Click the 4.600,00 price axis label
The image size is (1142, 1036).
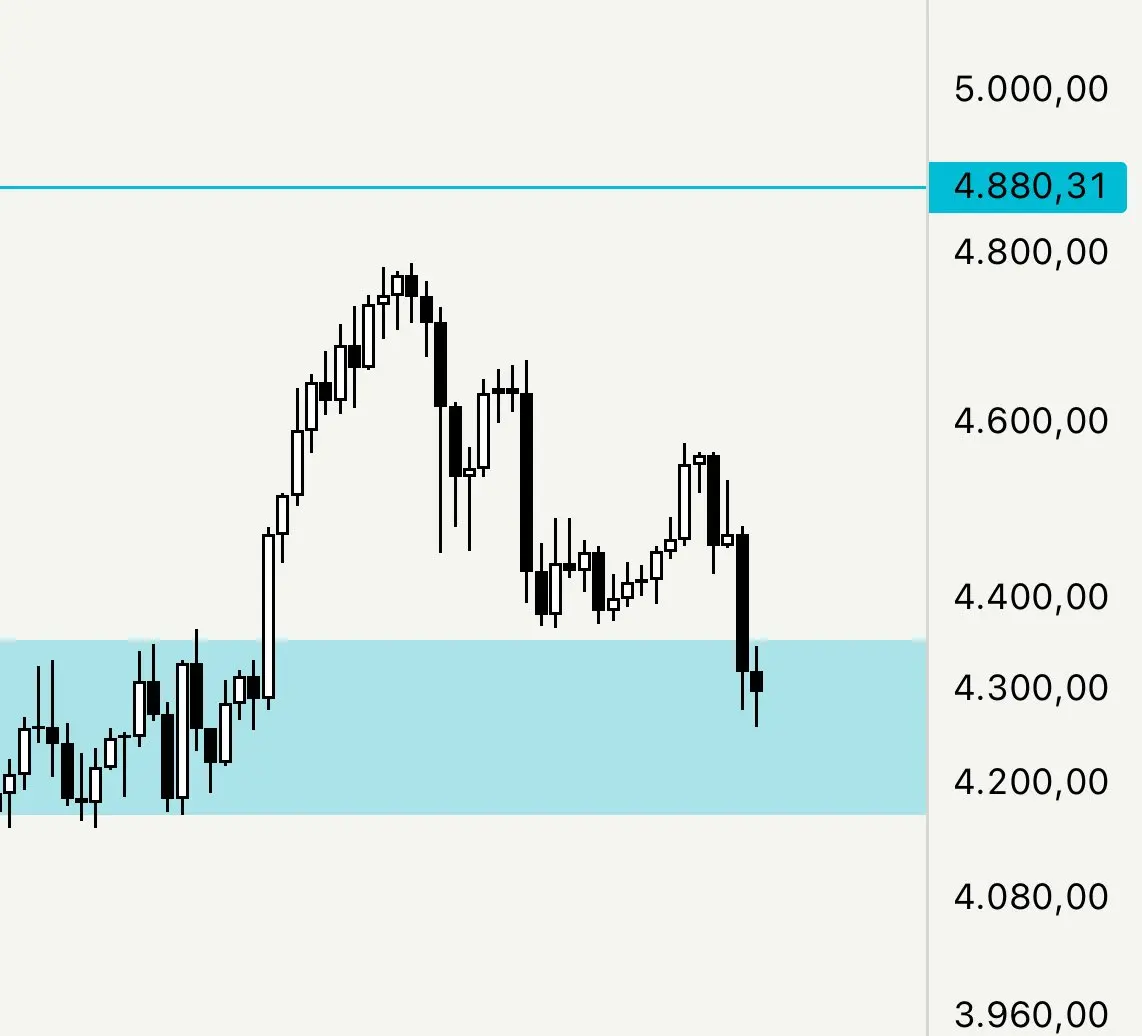1031,421
